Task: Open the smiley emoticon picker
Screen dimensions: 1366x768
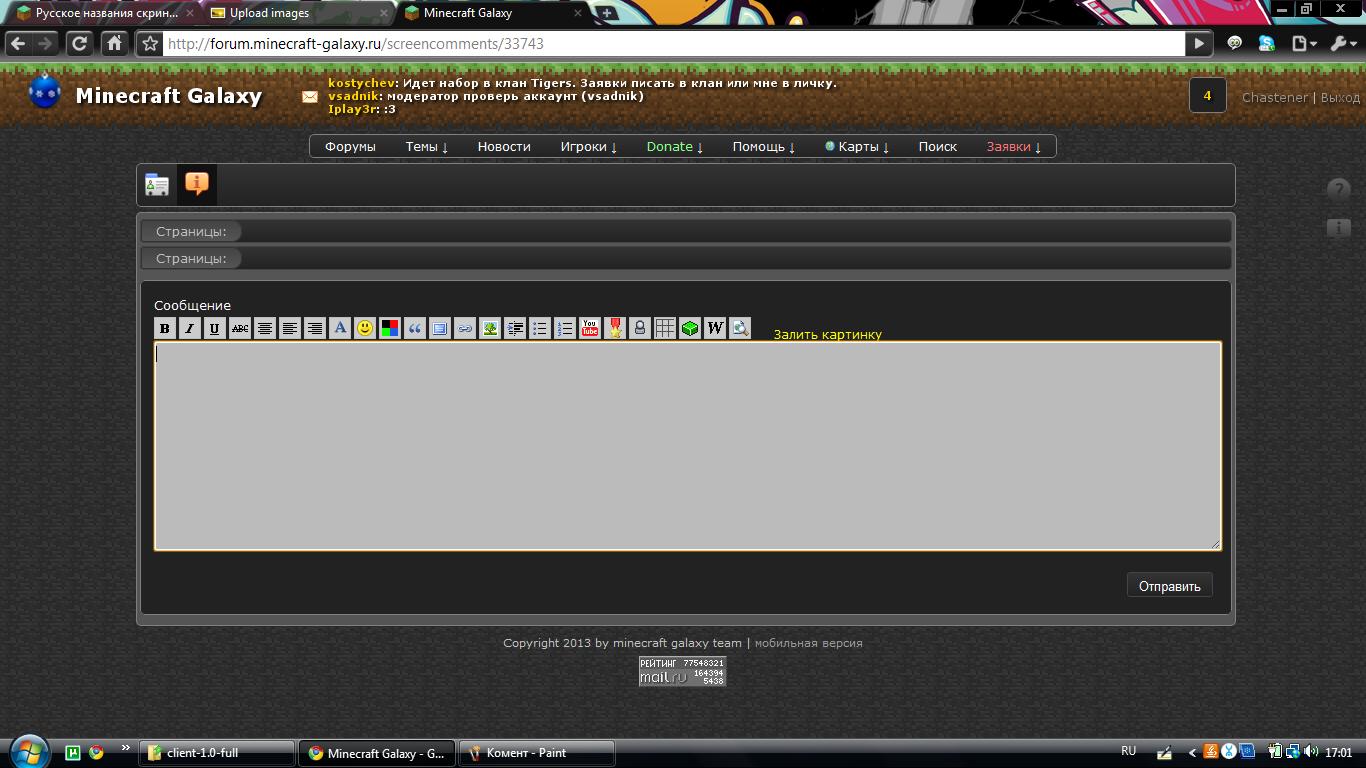Action: point(365,328)
